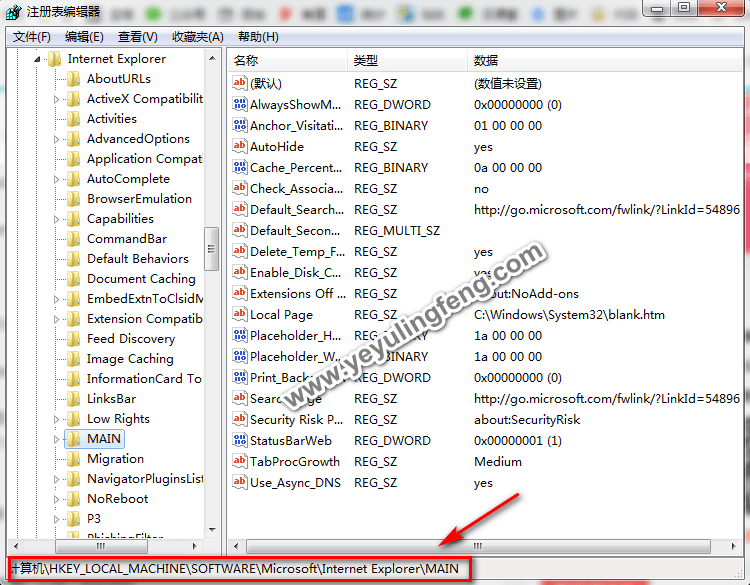Click the binary icon of Cache_Percent...
This screenshot has width=750, height=585.
click(240, 167)
